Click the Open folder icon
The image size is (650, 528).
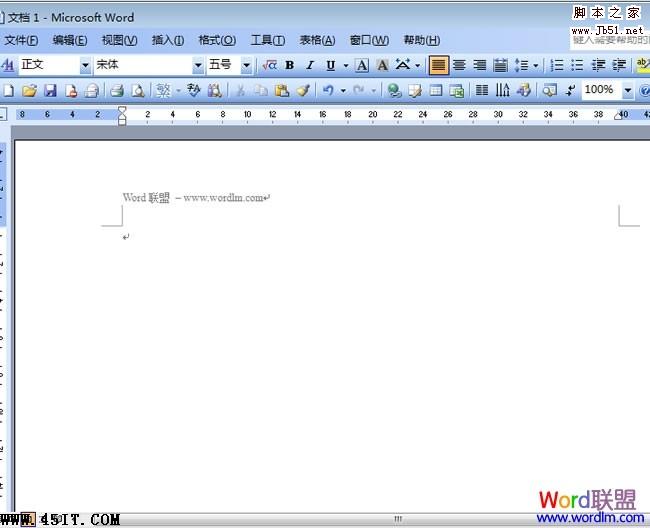[x=29, y=90]
